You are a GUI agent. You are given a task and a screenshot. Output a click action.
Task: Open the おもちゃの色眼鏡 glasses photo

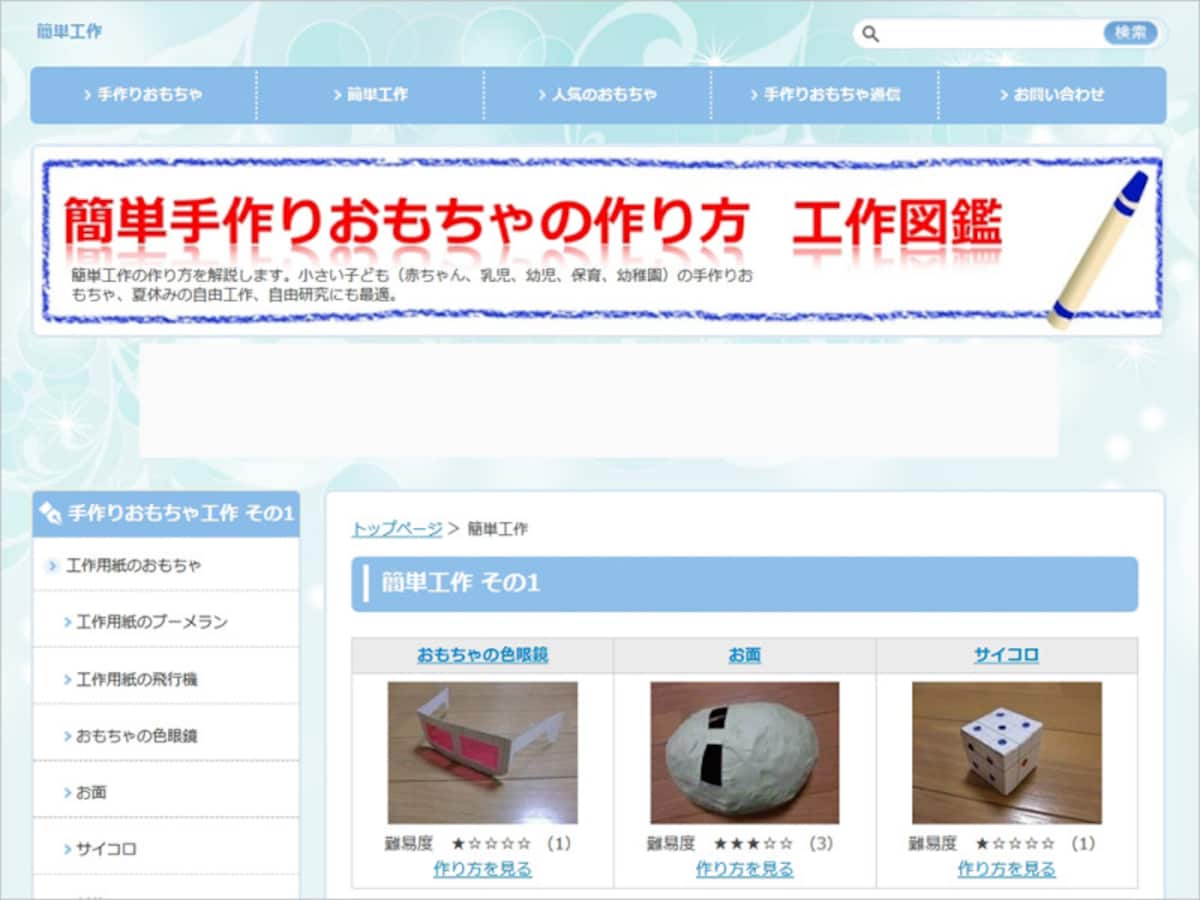click(482, 753)
